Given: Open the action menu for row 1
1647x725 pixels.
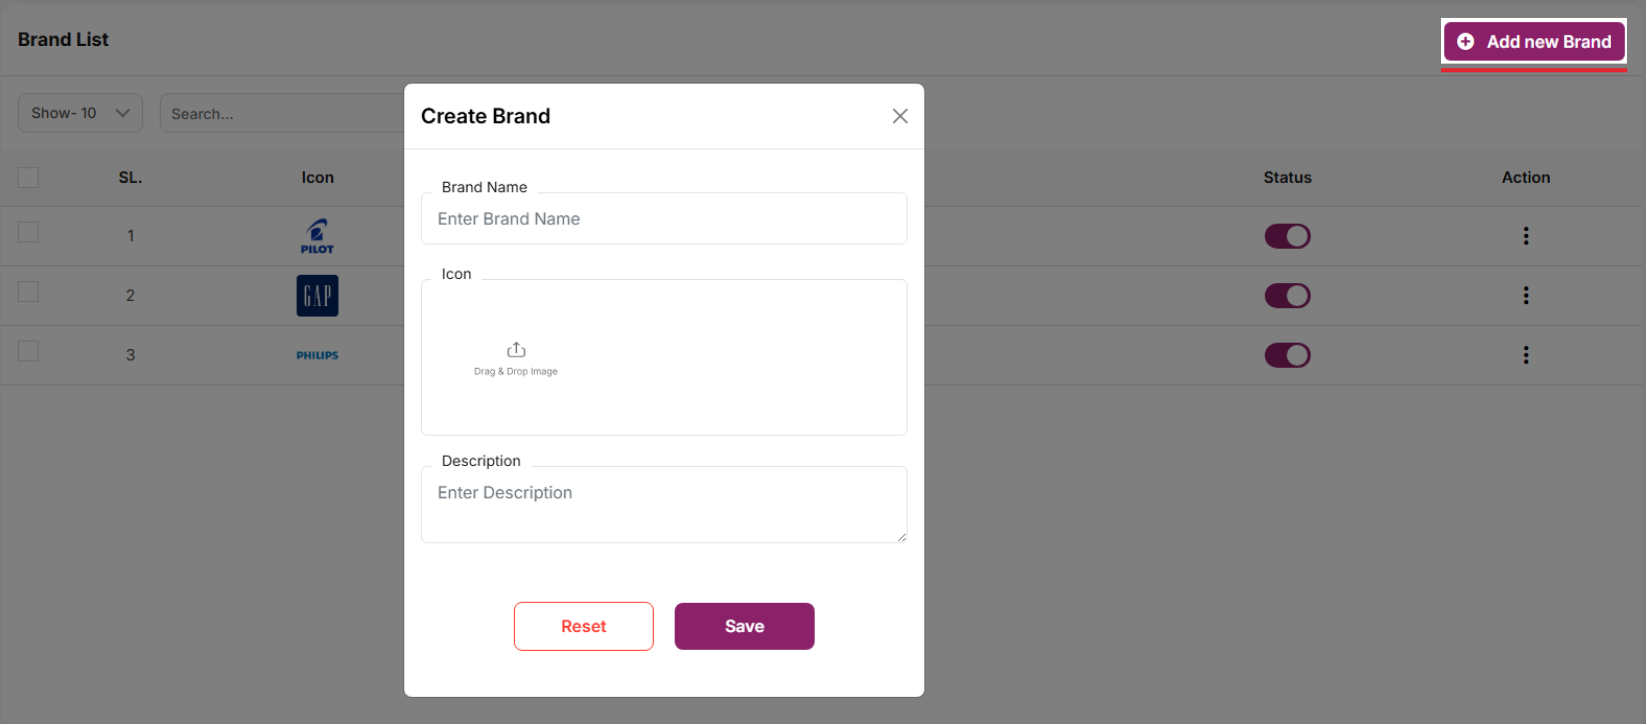Looking at the screenshot, I should tap(1525, 236).
